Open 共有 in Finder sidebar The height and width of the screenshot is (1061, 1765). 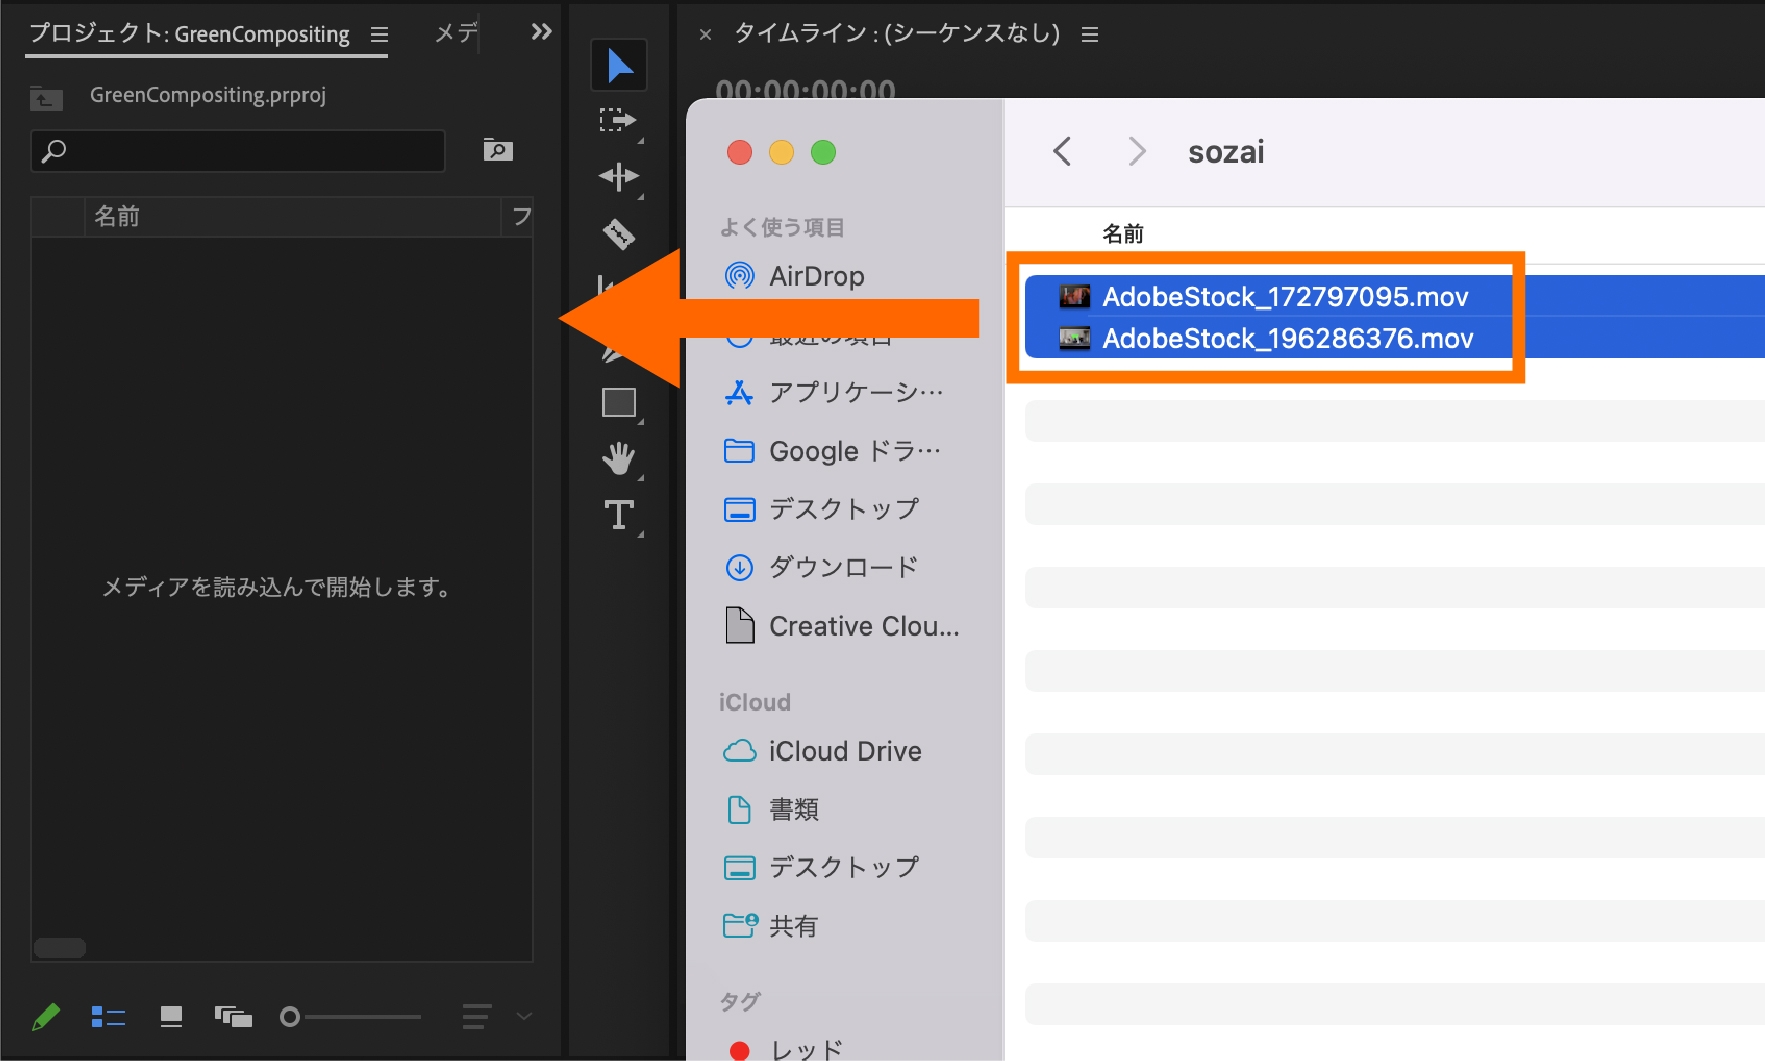click(770, 926)
